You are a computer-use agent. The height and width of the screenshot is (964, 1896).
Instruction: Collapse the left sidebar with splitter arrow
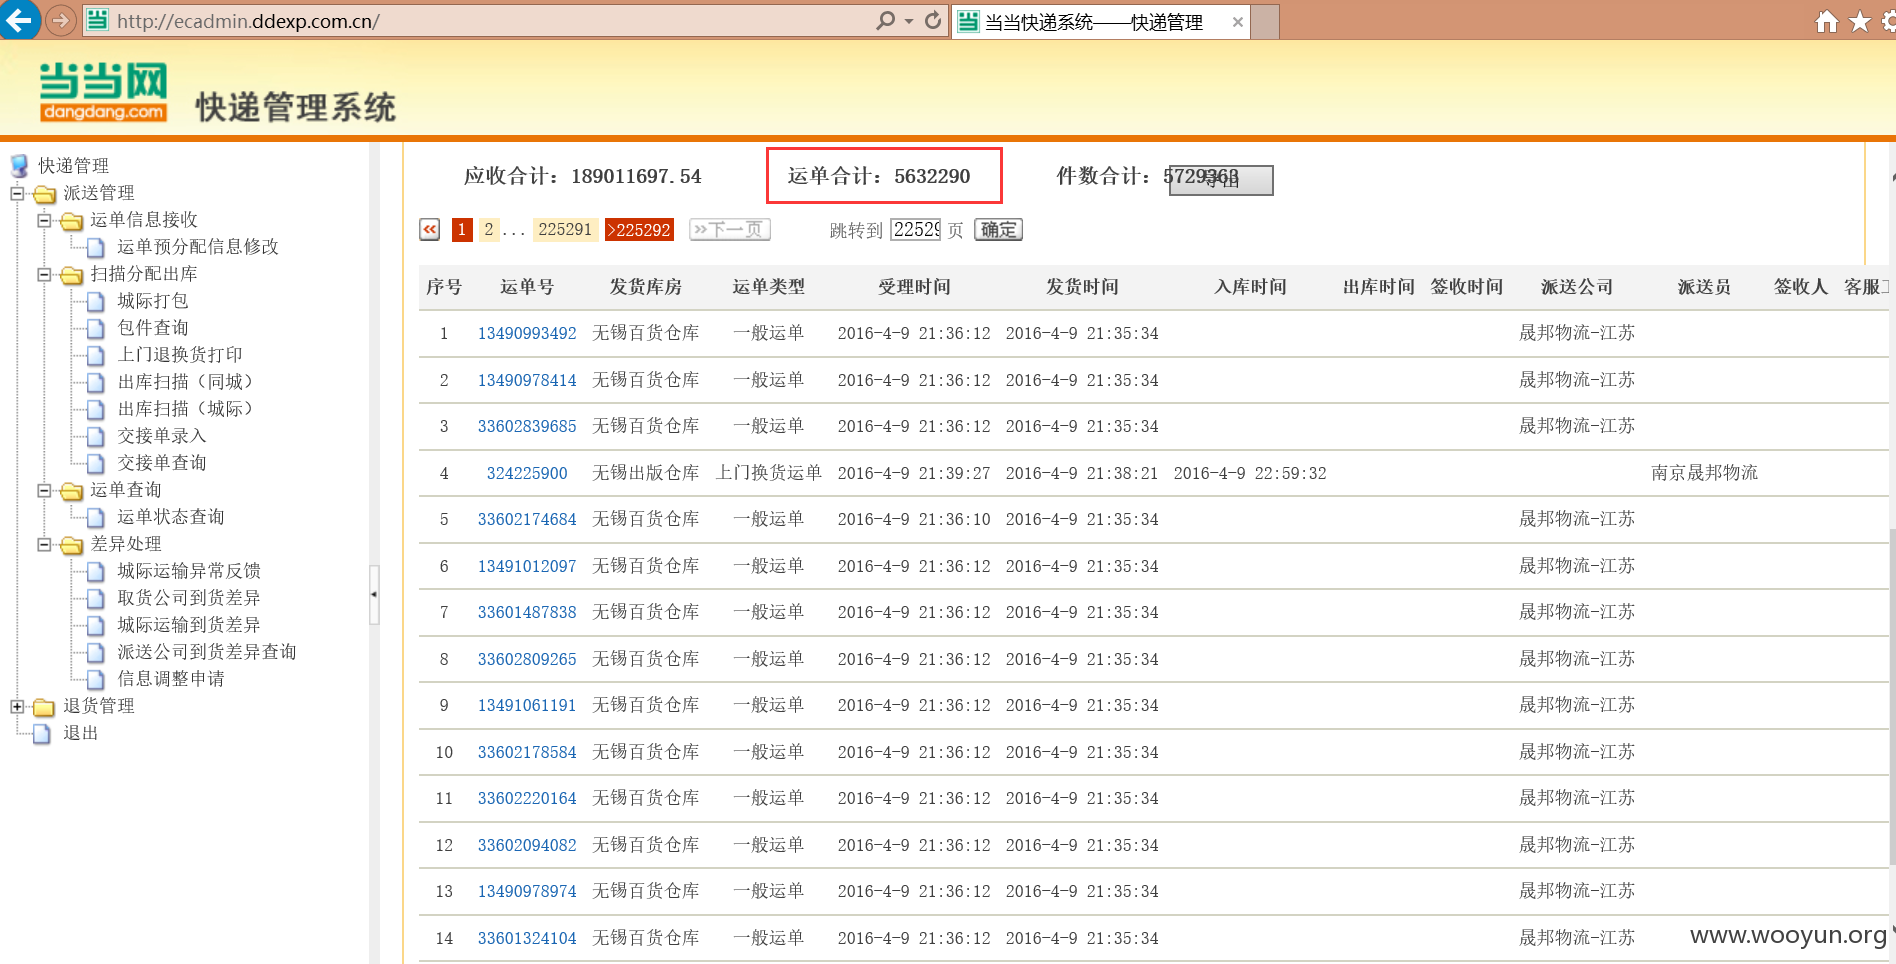(x=374, y=594)
